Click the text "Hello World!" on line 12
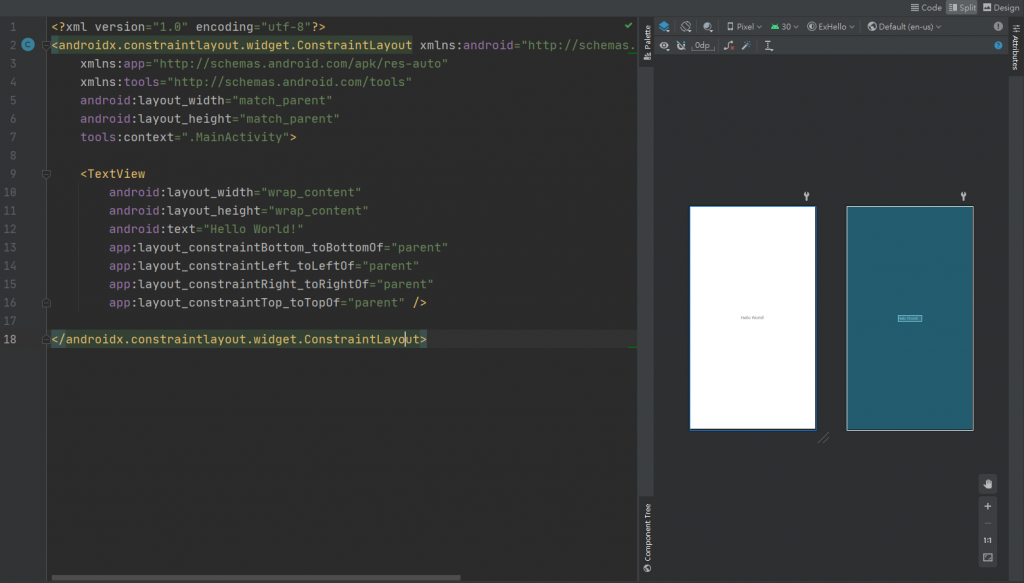This screenshot has height=583, width=1024. pos(253,229)
